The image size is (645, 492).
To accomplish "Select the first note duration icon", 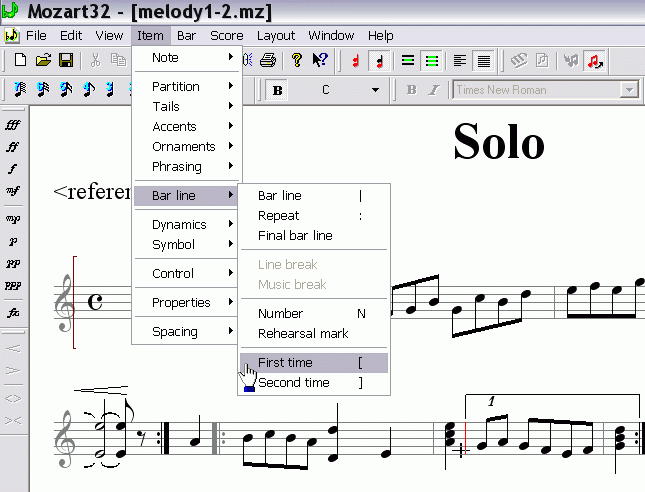I will coord(20,89).
